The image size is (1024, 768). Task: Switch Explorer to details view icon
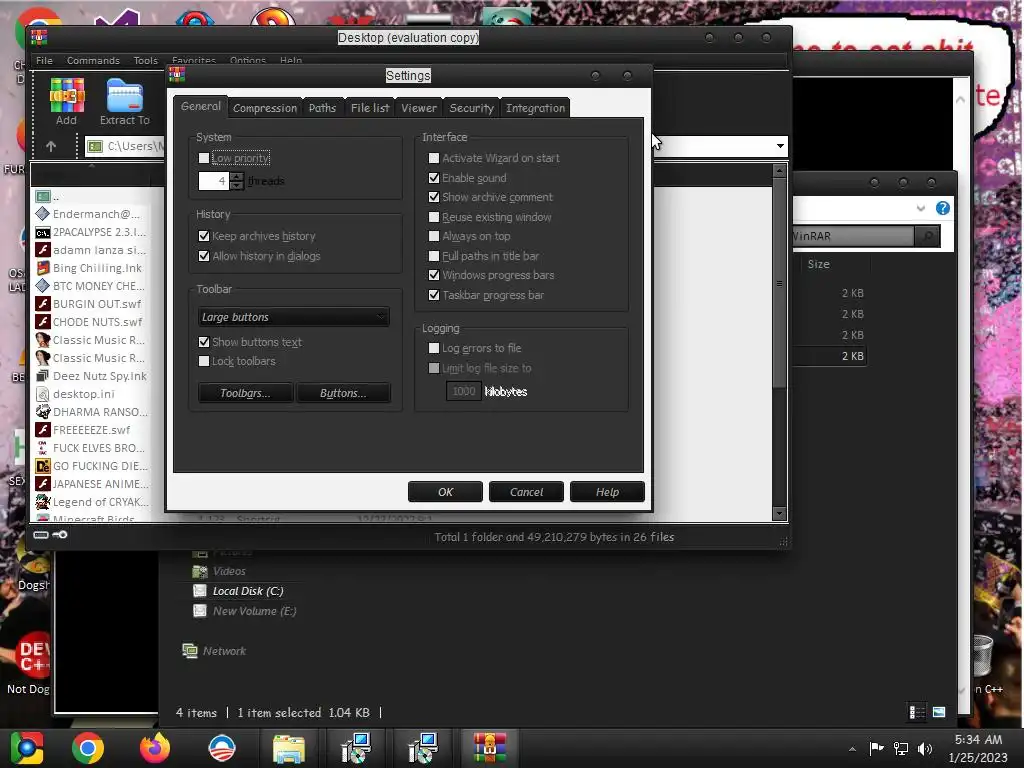point(917,712)
